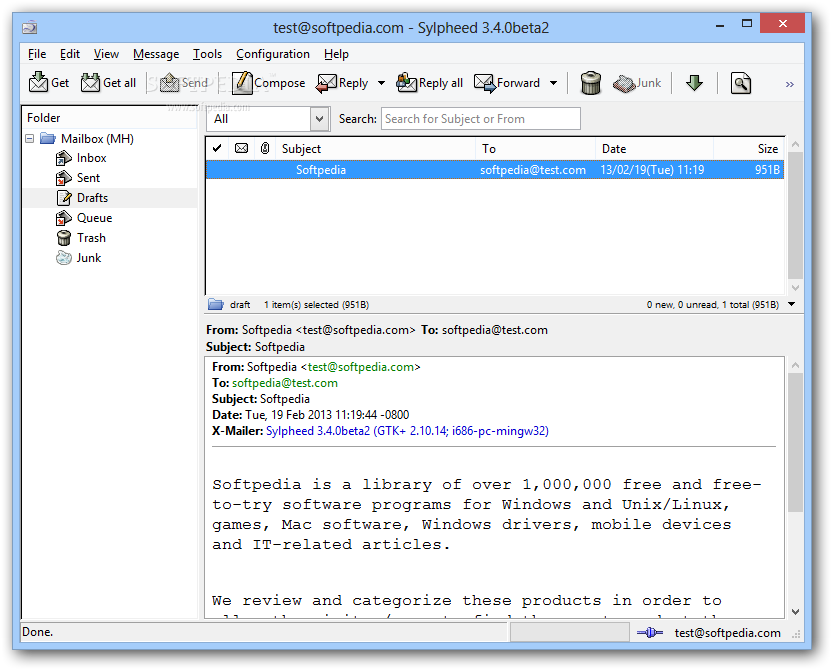This screenshot has width=832, height=670.
Task: Open the Forward dropdown arrow
Action: [x=553, y=83]
